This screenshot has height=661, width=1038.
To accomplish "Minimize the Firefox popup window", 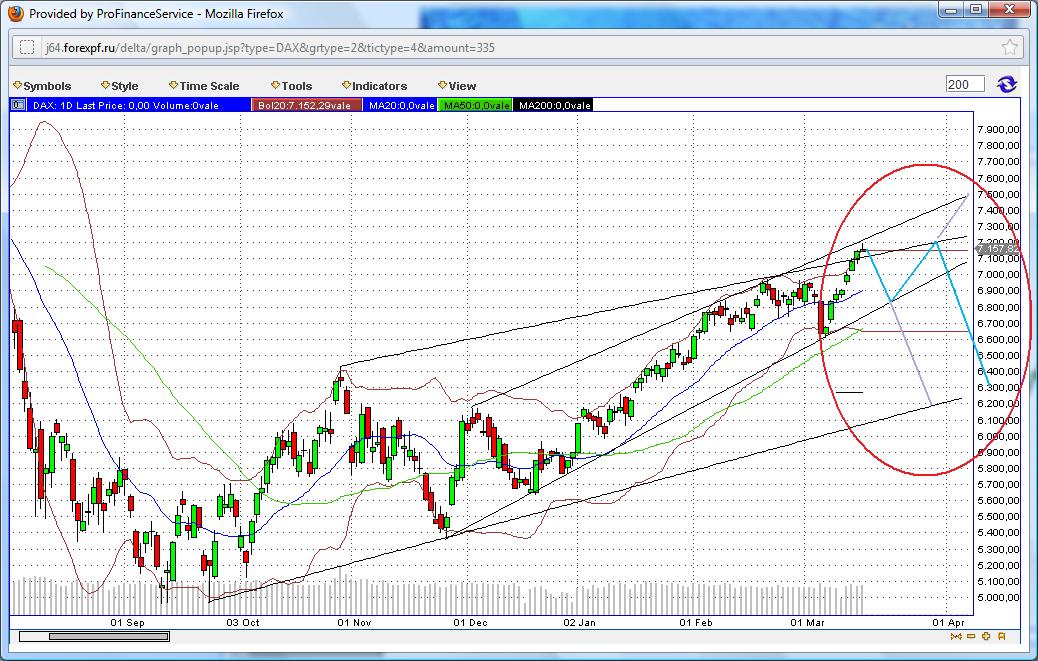I will [x=951, y=9].
